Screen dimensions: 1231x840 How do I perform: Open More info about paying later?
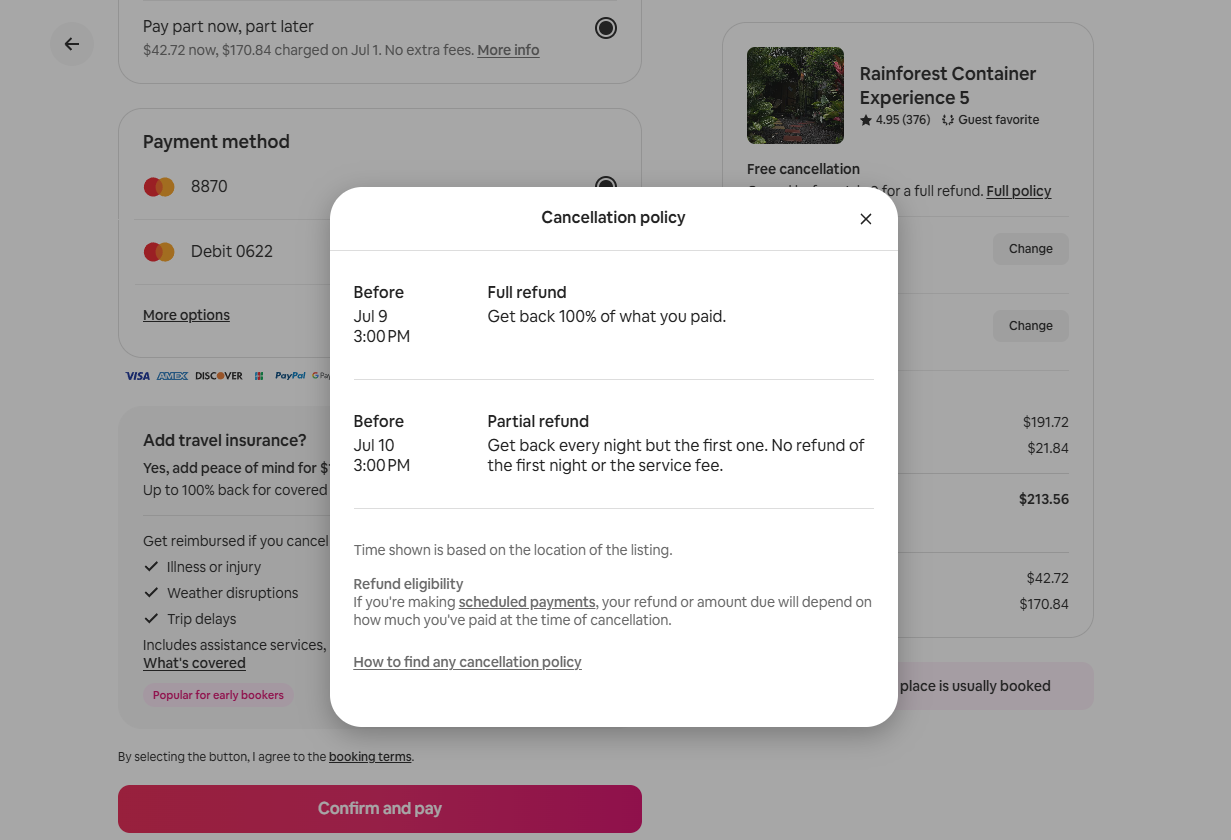click(x=508, y=50)
